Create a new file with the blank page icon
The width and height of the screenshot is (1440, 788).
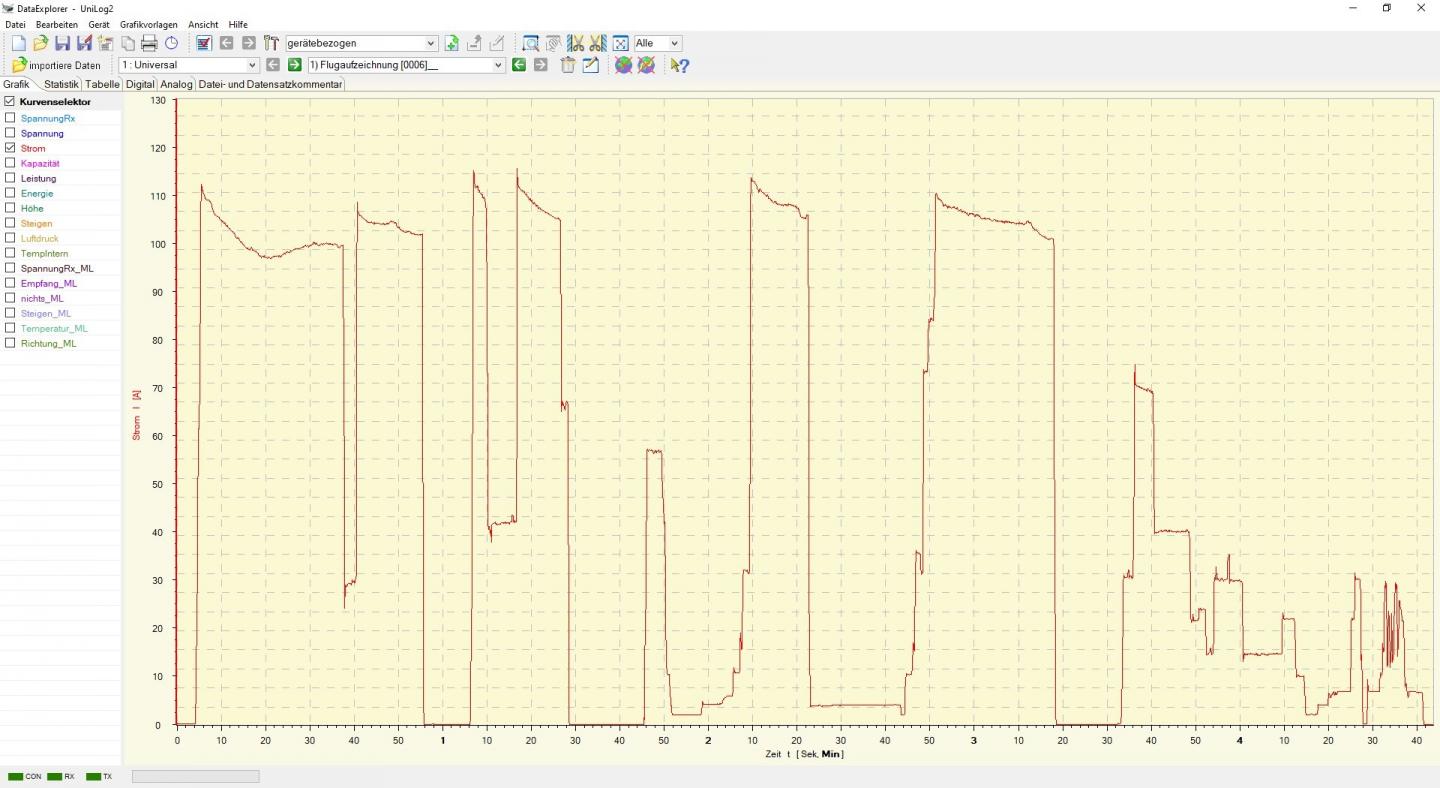pos(18,43)
